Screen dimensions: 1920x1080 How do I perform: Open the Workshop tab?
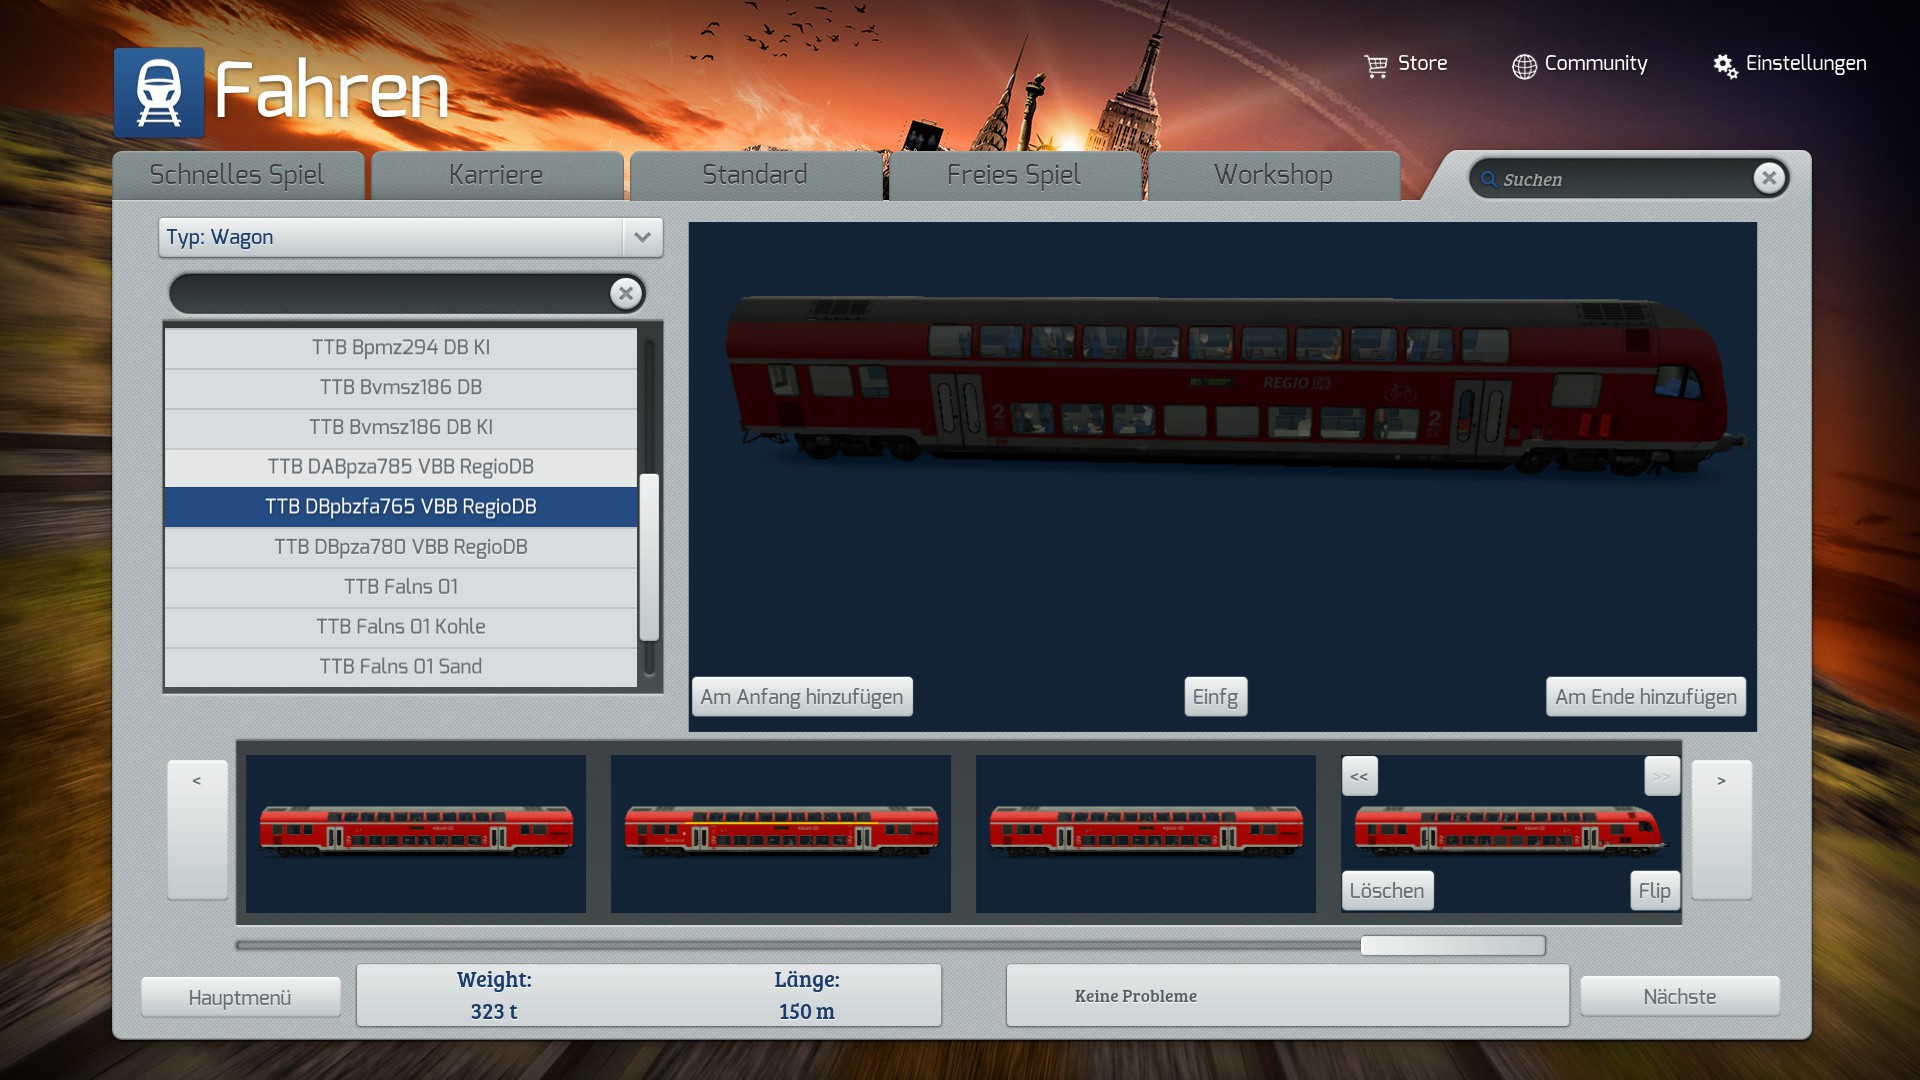1273,175
